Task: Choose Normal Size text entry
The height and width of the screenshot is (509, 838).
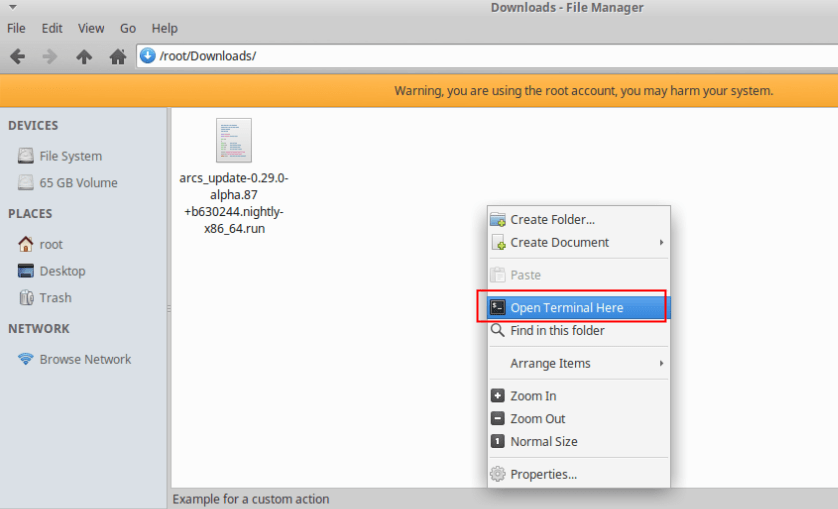Action: pos(544,442)
